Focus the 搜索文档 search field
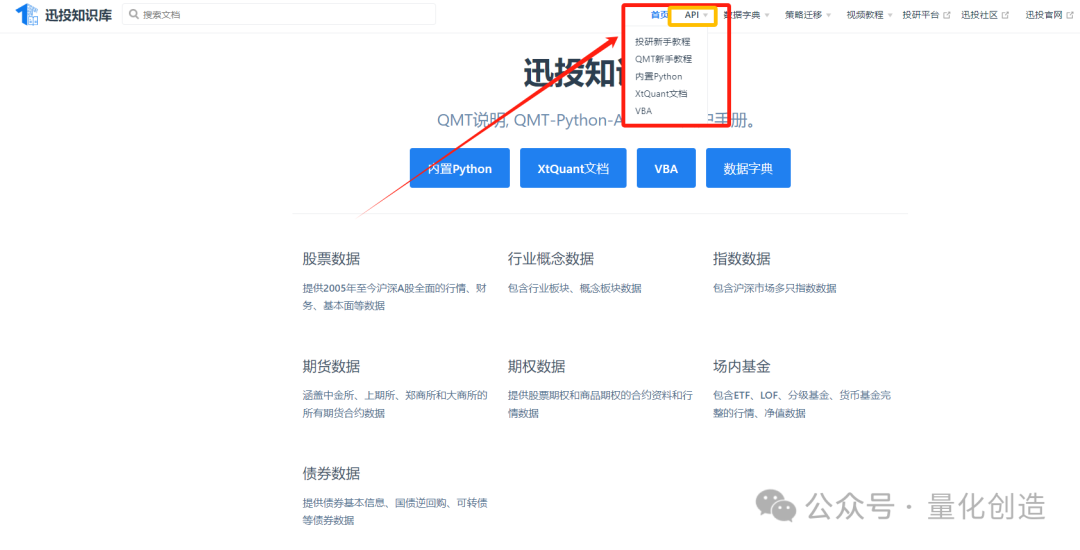Image resolution: width=1080 pixels, height=550 pixels. click(279, 14)
